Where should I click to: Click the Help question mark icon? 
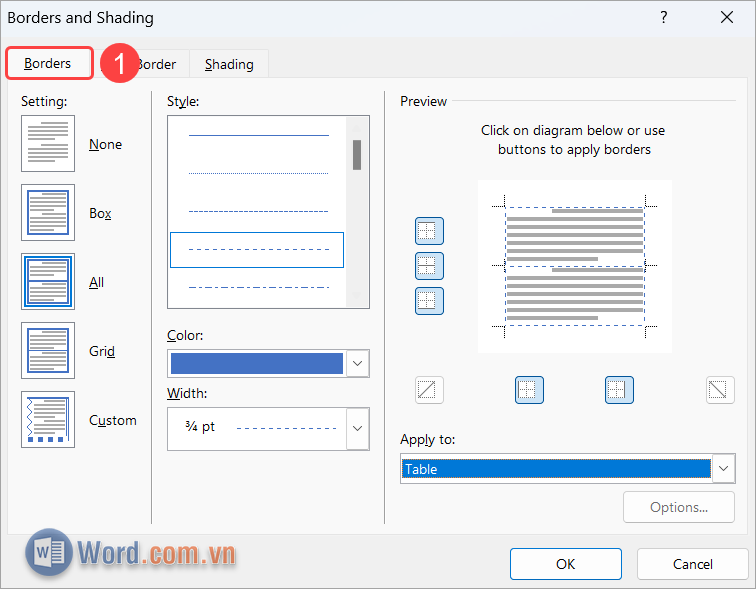664,18
